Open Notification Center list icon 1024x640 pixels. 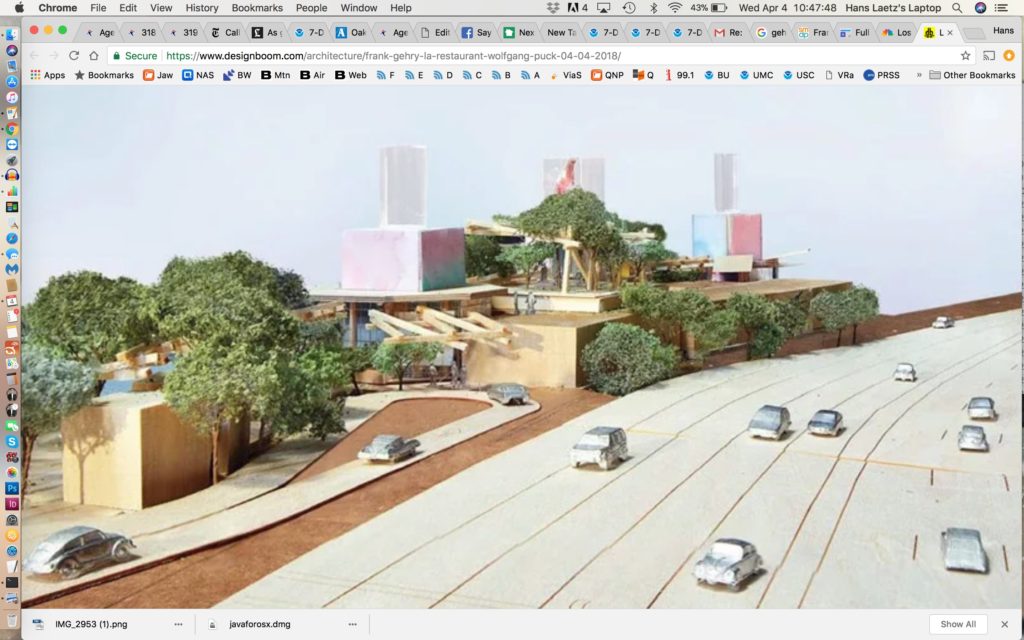1000,8
